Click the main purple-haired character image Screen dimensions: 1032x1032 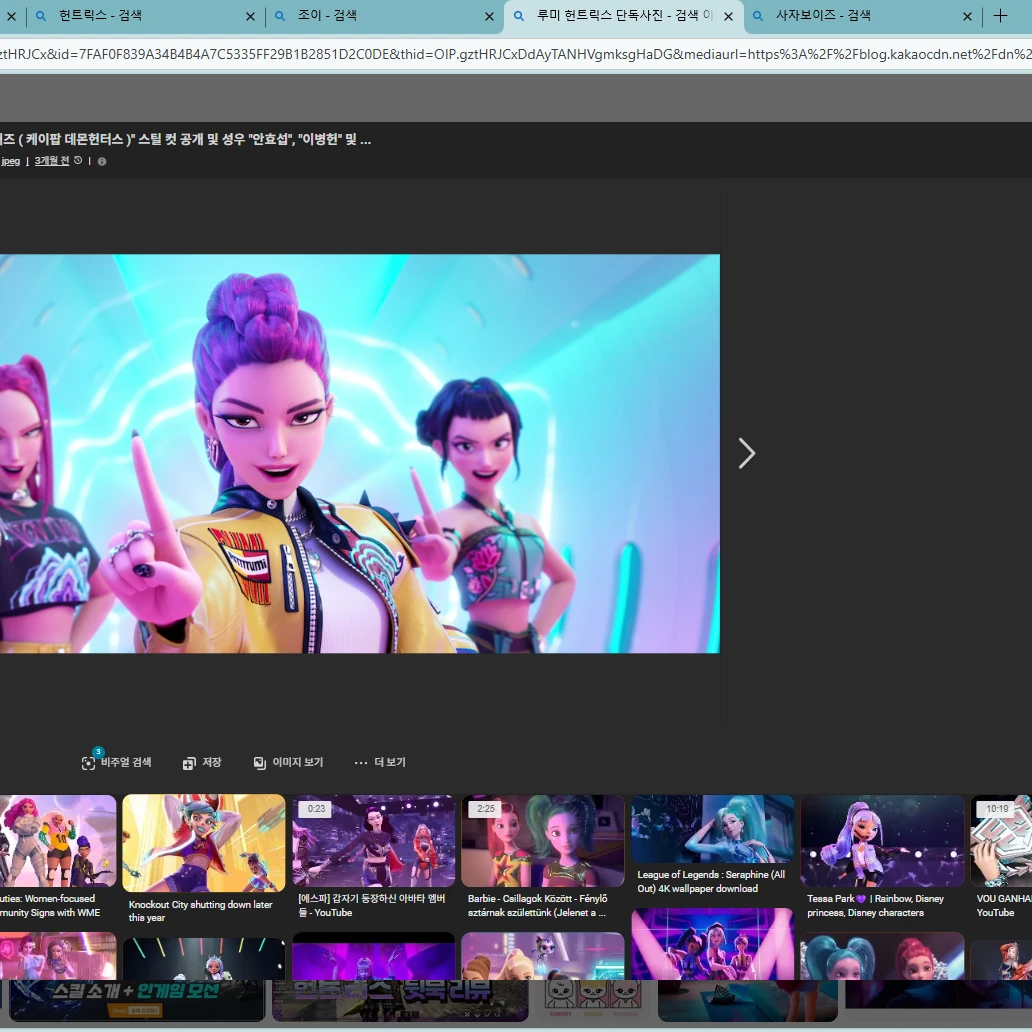(x=359, y=453)
